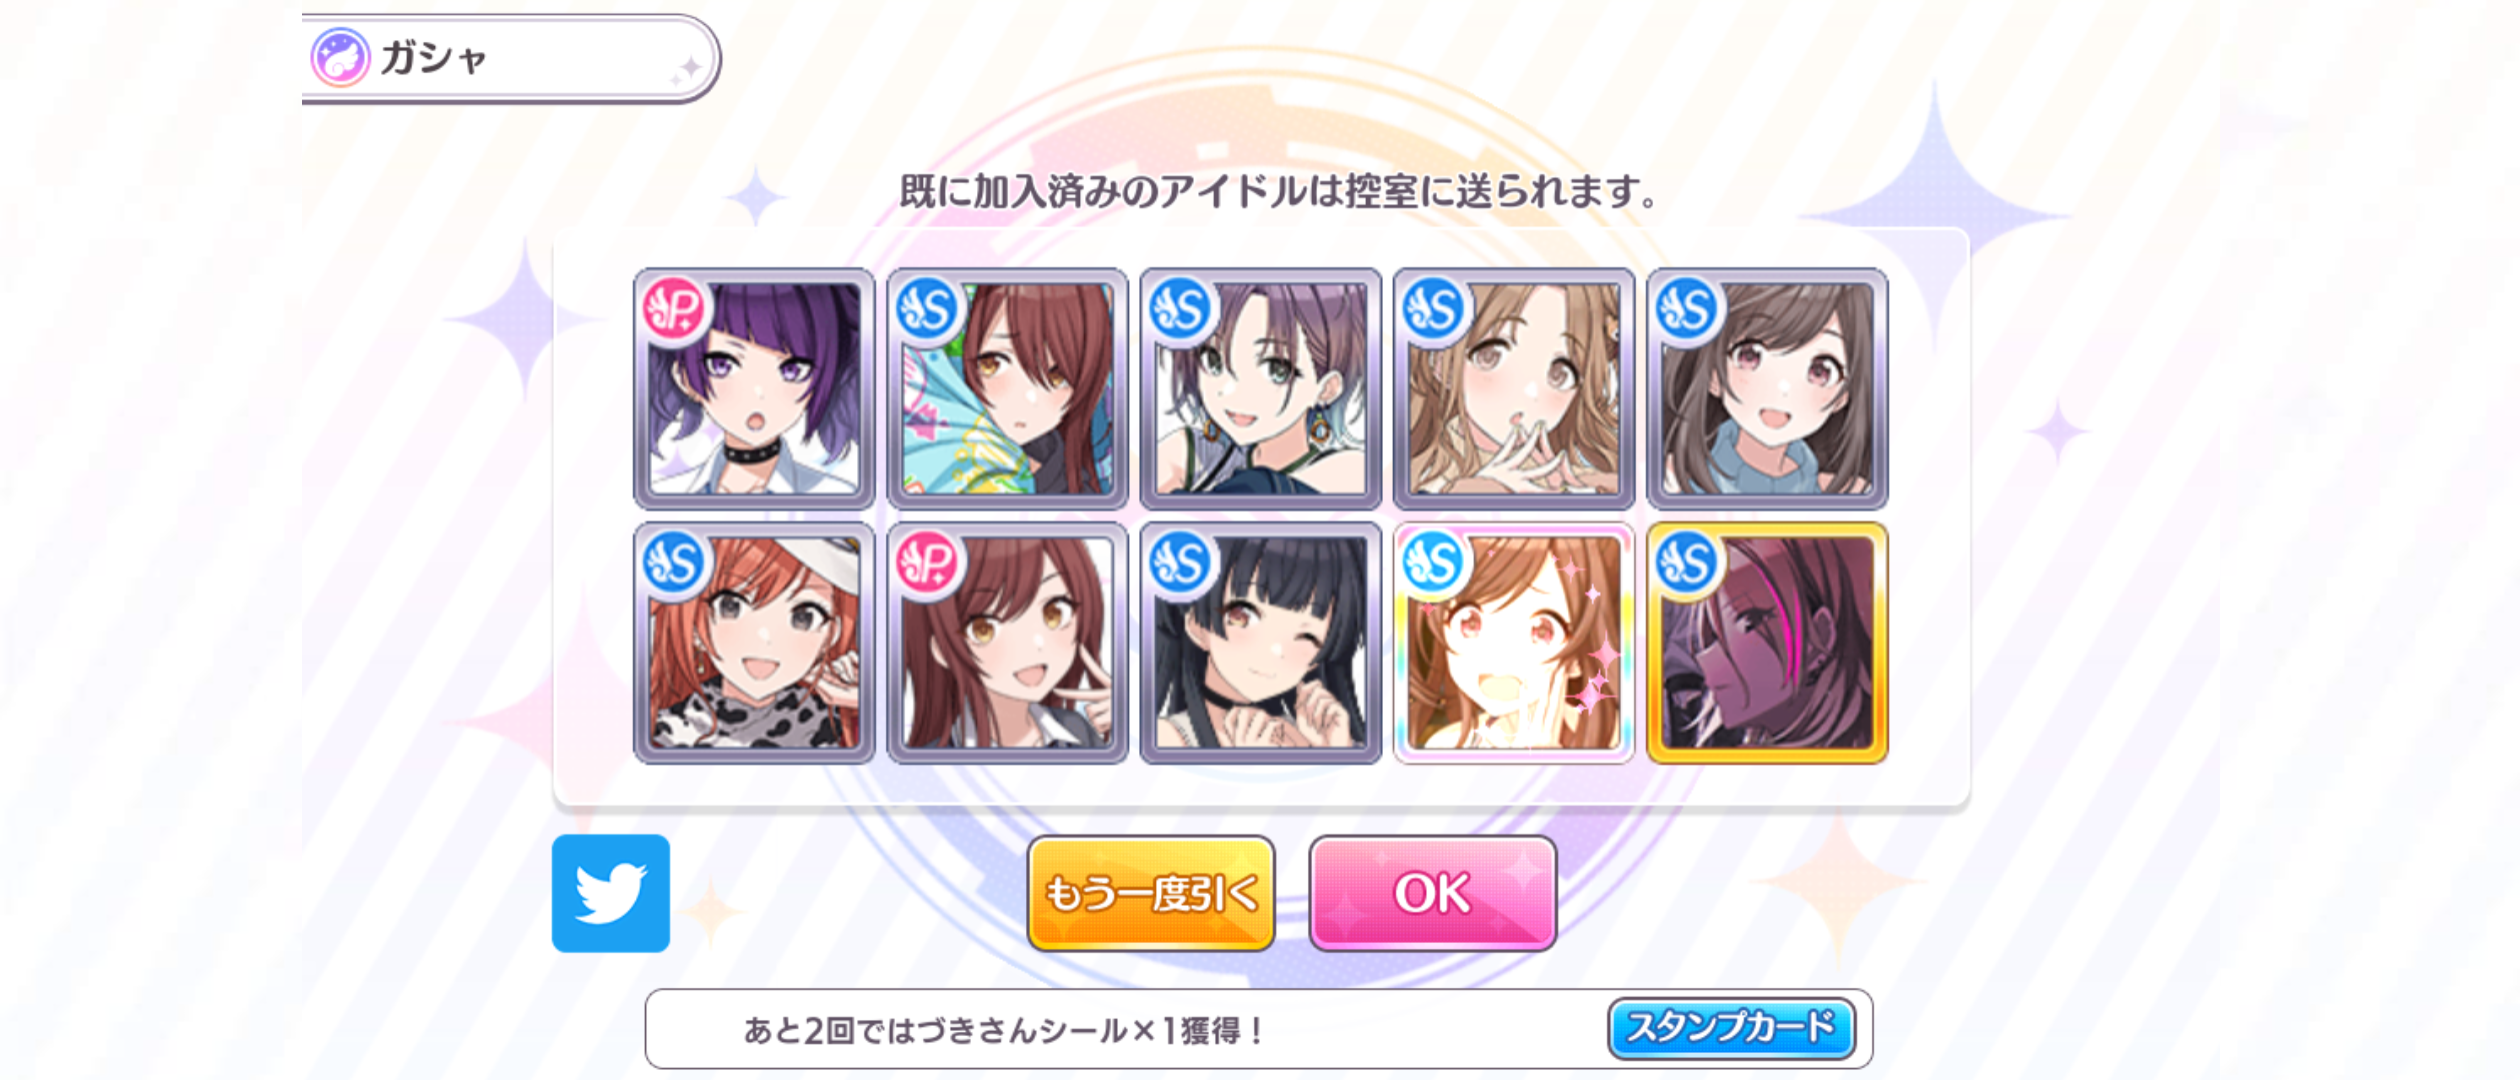
Task: Tap the S badge on black-haired winking card
Action: pyautogui.click(x=1181, y=562)
